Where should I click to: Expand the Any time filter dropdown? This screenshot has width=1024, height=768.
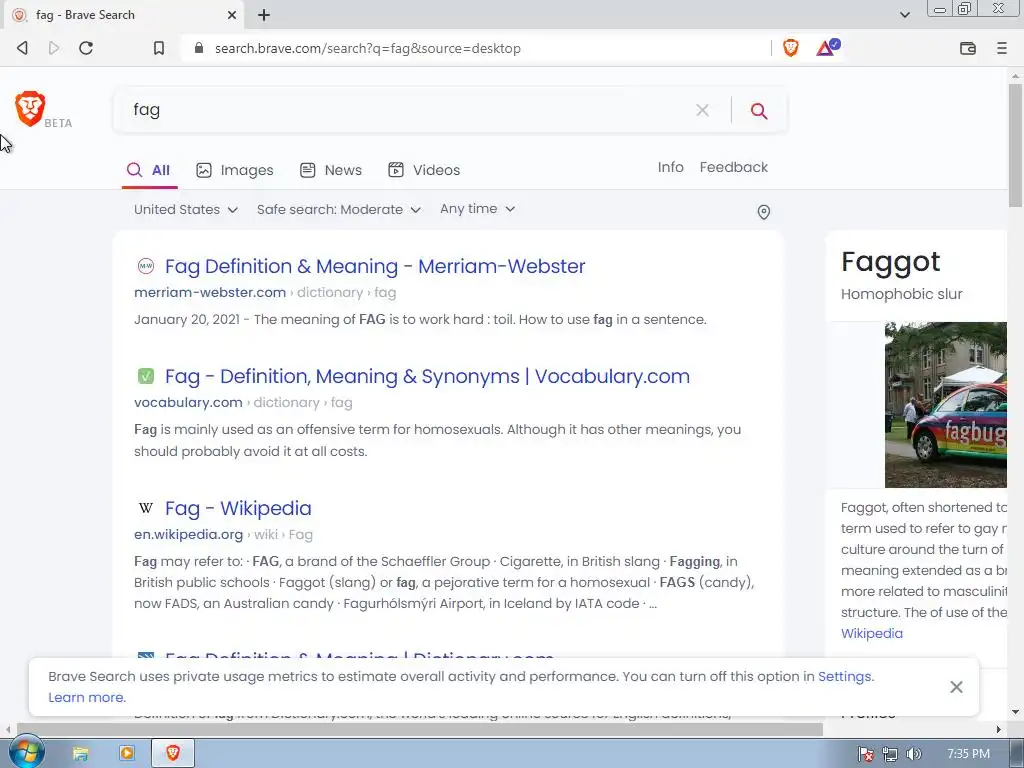(x=477, y=208)
